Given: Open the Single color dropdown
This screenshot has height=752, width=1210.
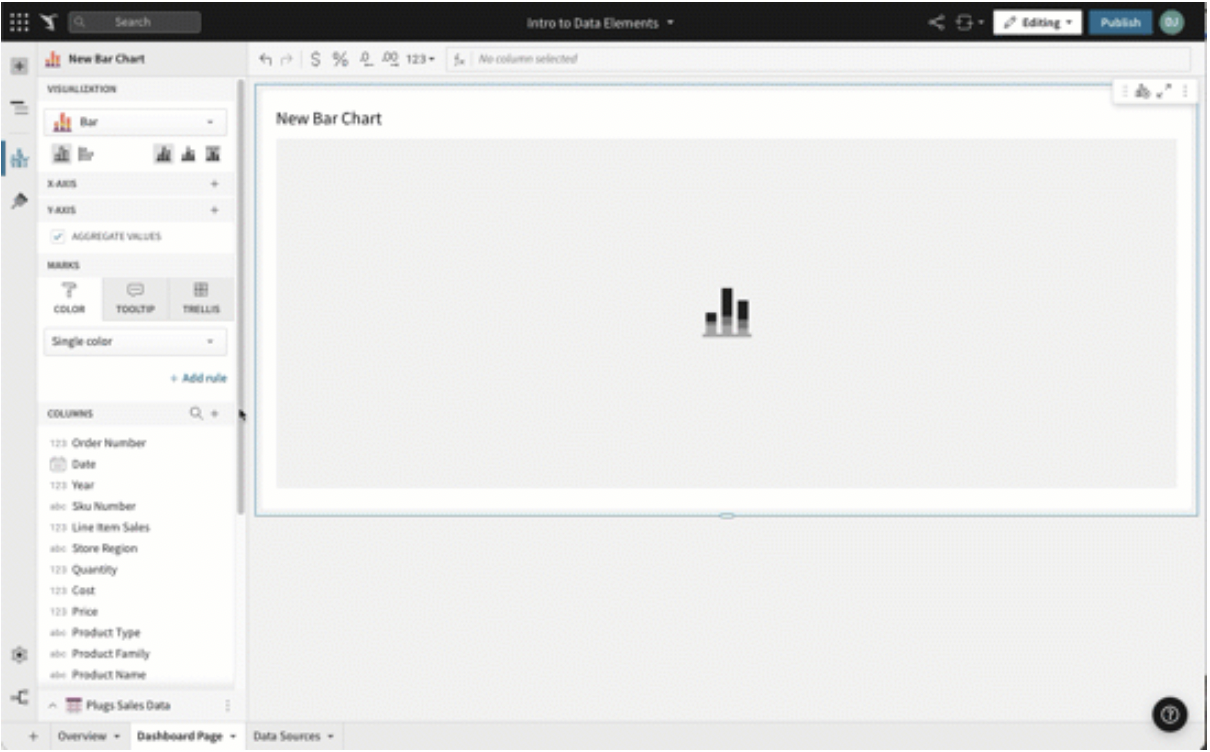Looking at the screenshot, I should (x=135, y=340).
